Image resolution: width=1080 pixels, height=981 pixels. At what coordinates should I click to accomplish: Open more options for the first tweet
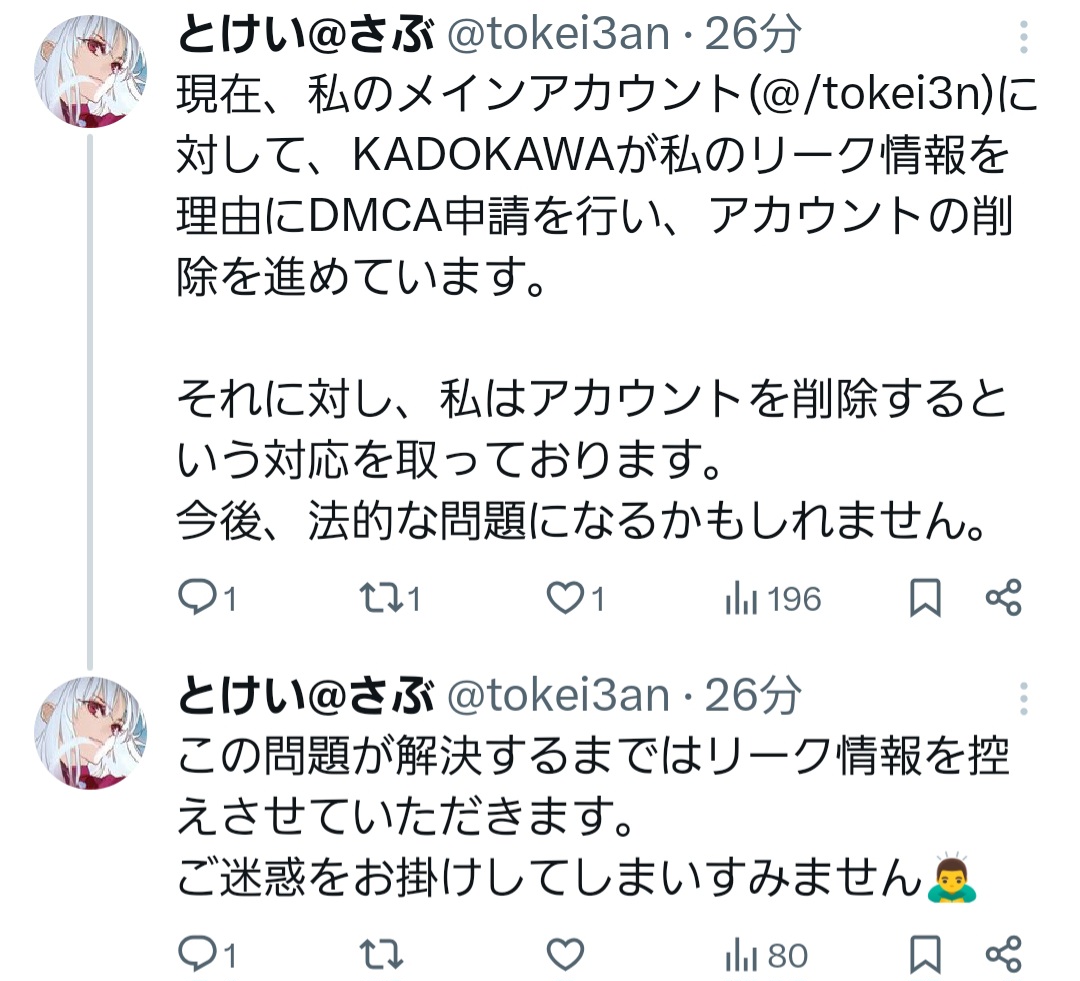tap(1023, 38)
